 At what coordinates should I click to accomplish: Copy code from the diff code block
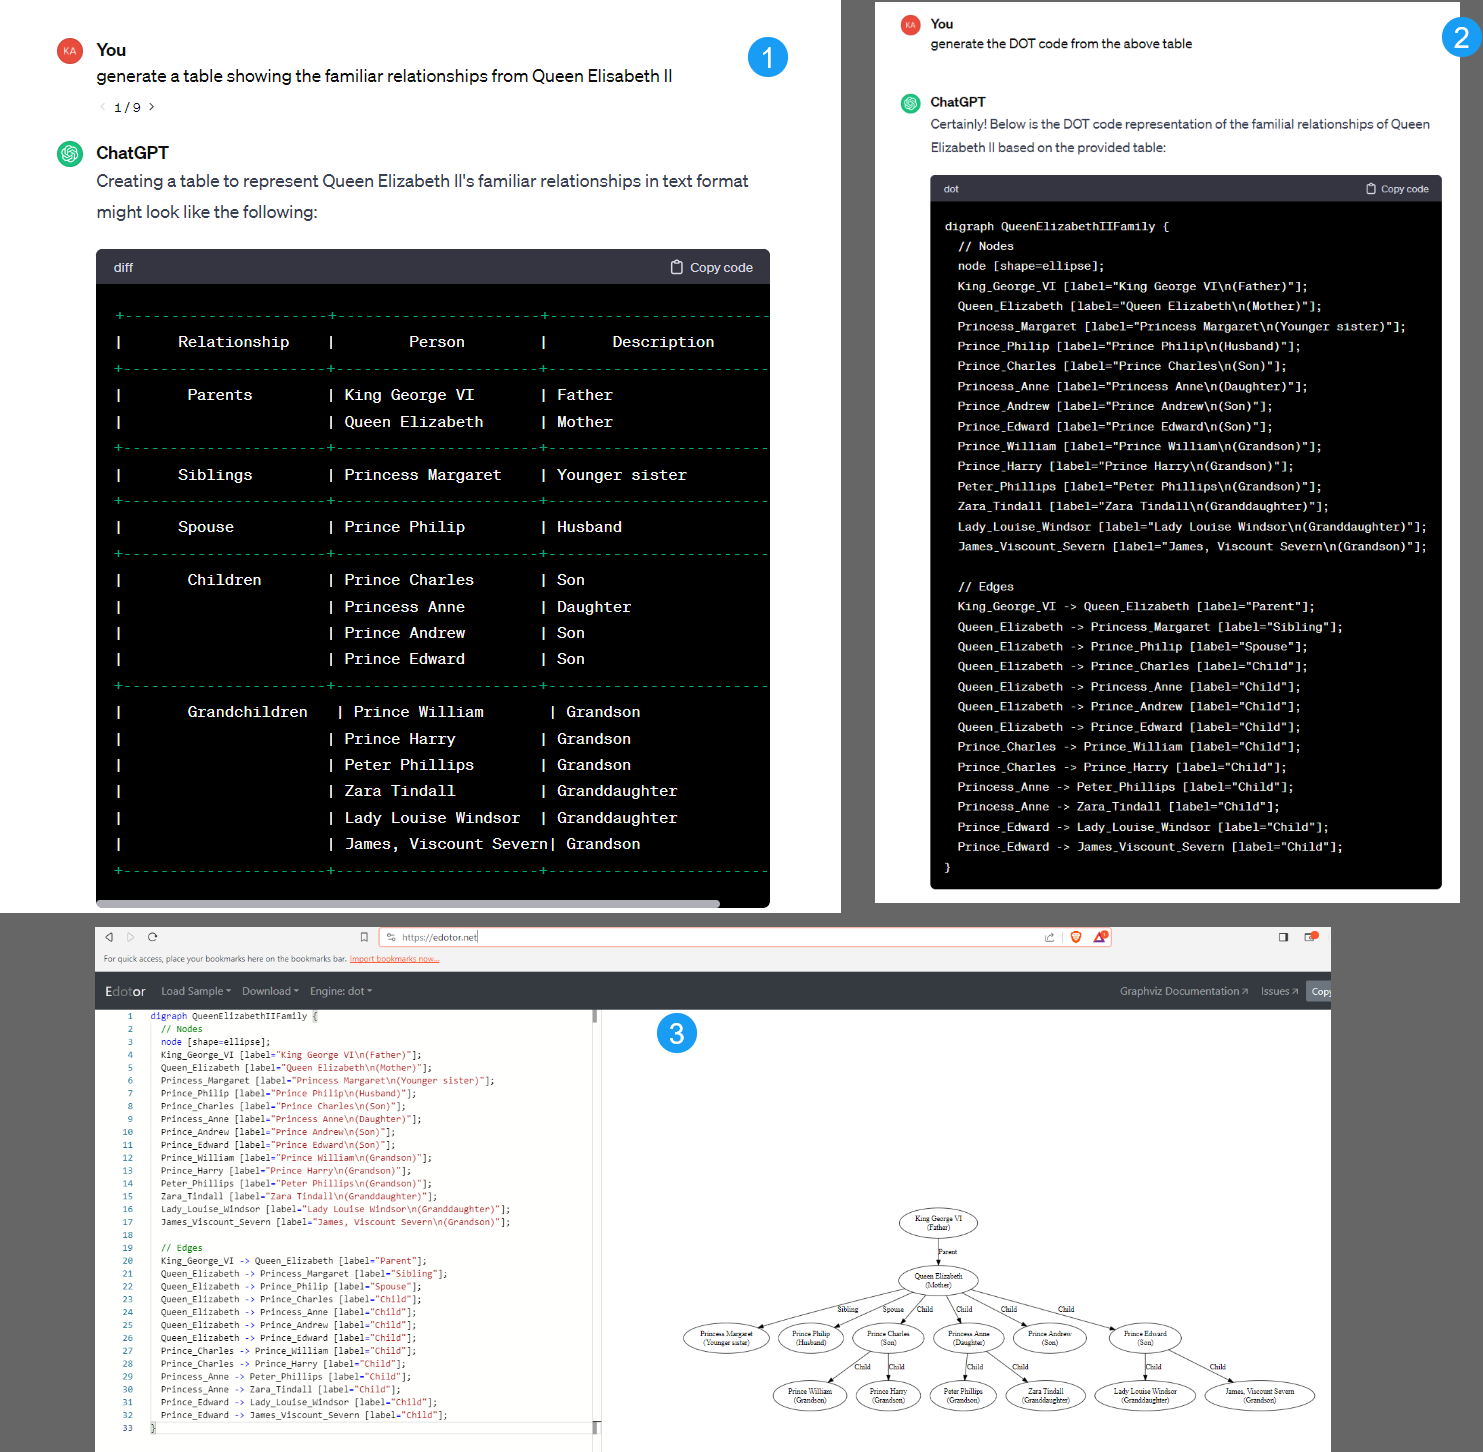coord(712,267)
